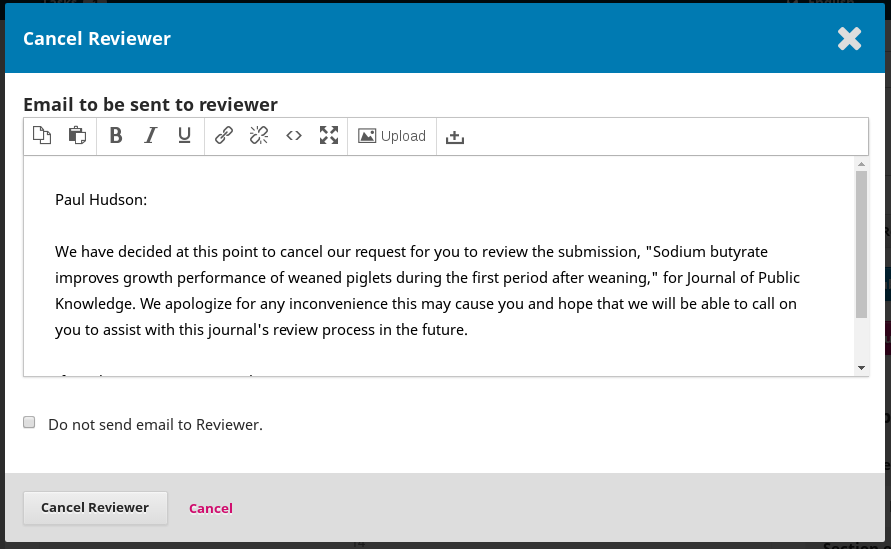Viewport: 891px width, 549px height.
Task: Click the insert content download-tray icon
Action: (455, 136)
